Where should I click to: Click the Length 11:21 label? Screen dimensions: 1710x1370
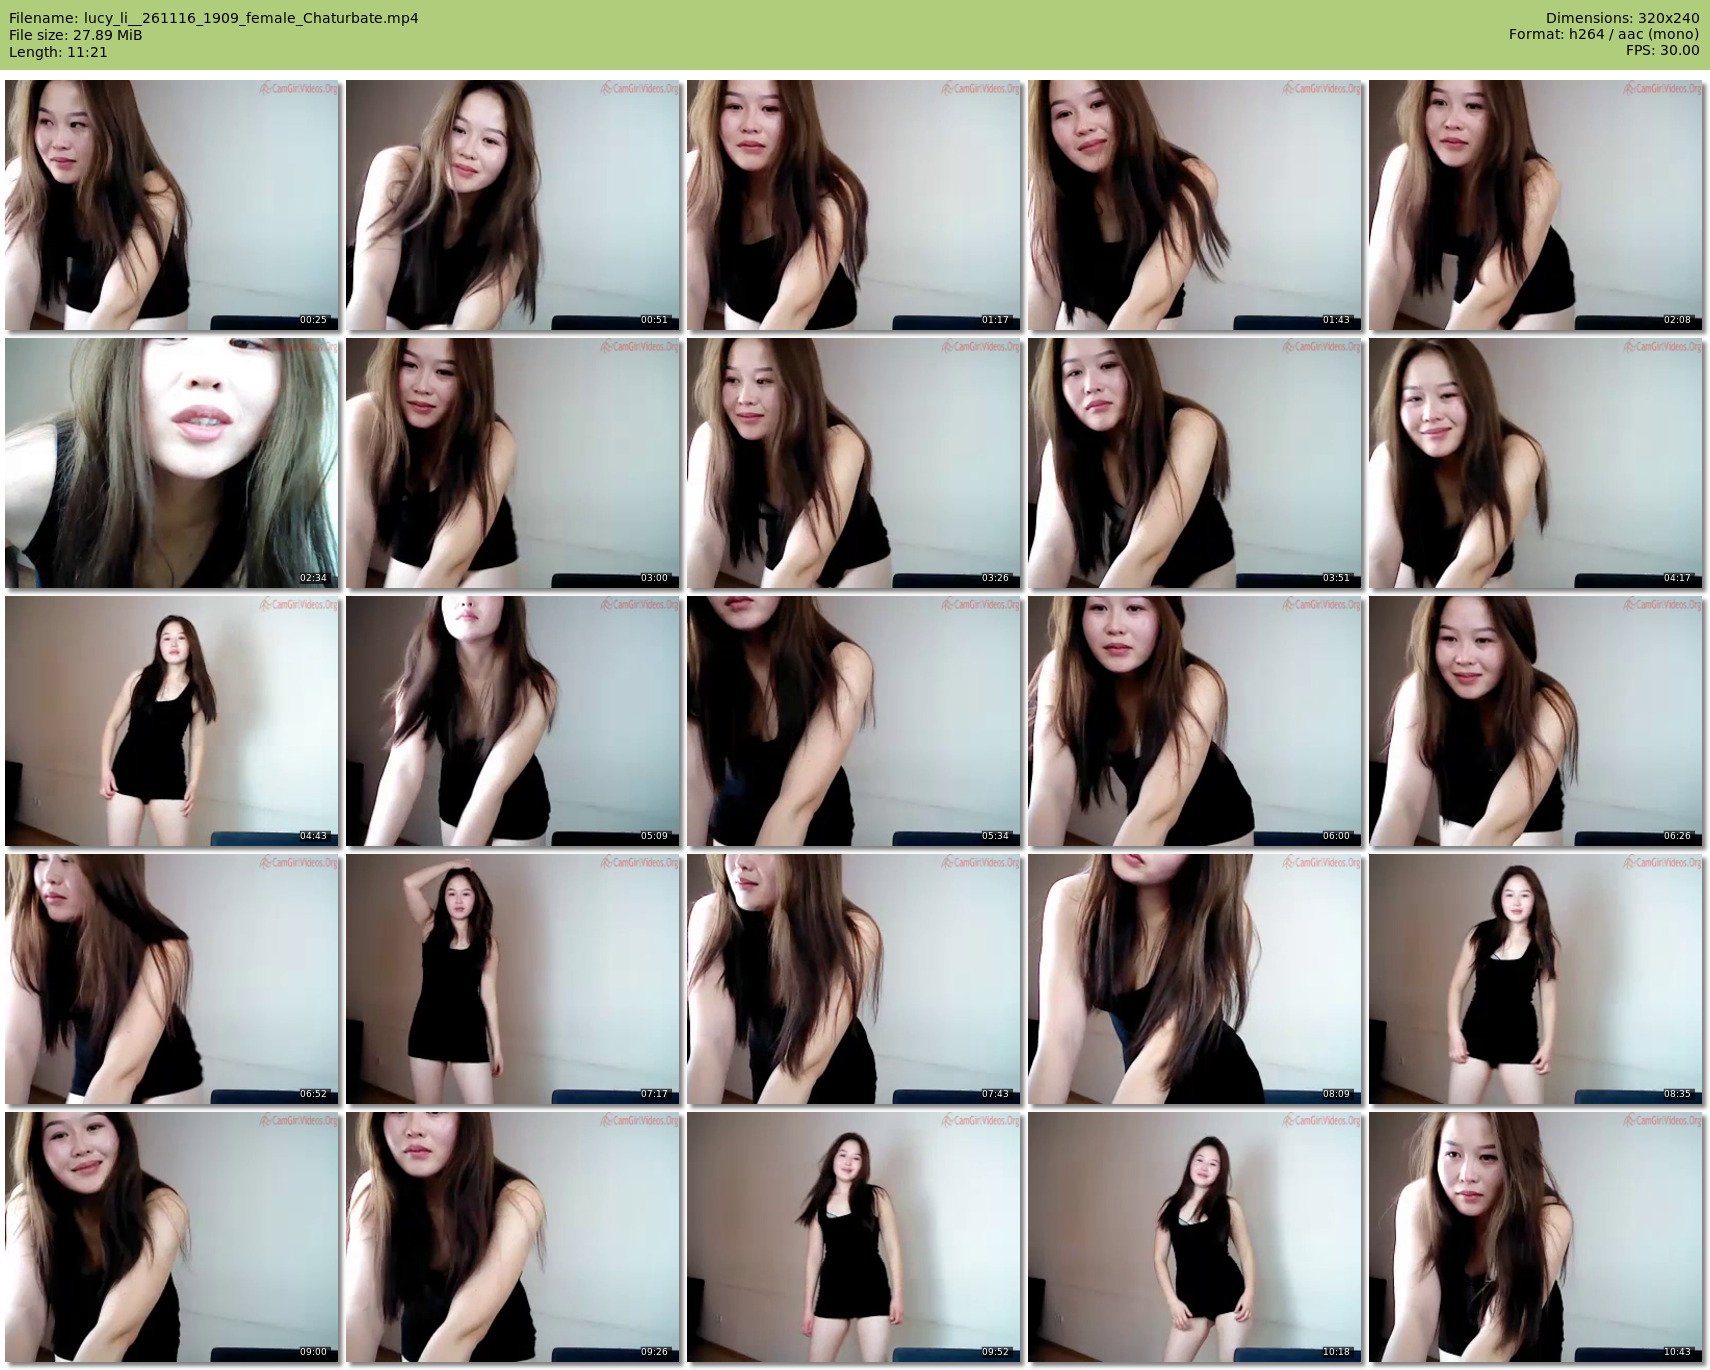(x=58, y=52)
